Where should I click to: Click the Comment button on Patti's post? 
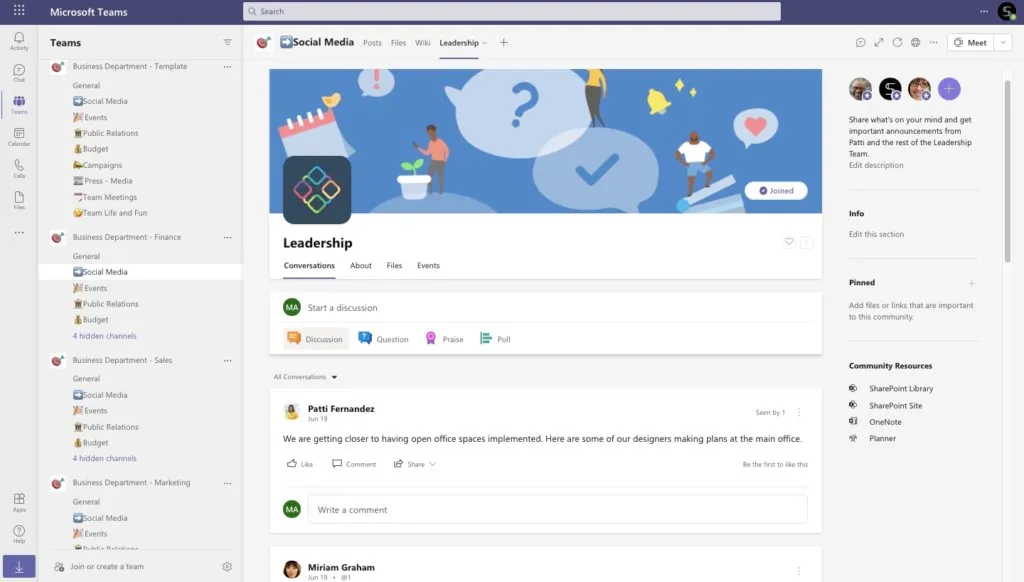353,464
